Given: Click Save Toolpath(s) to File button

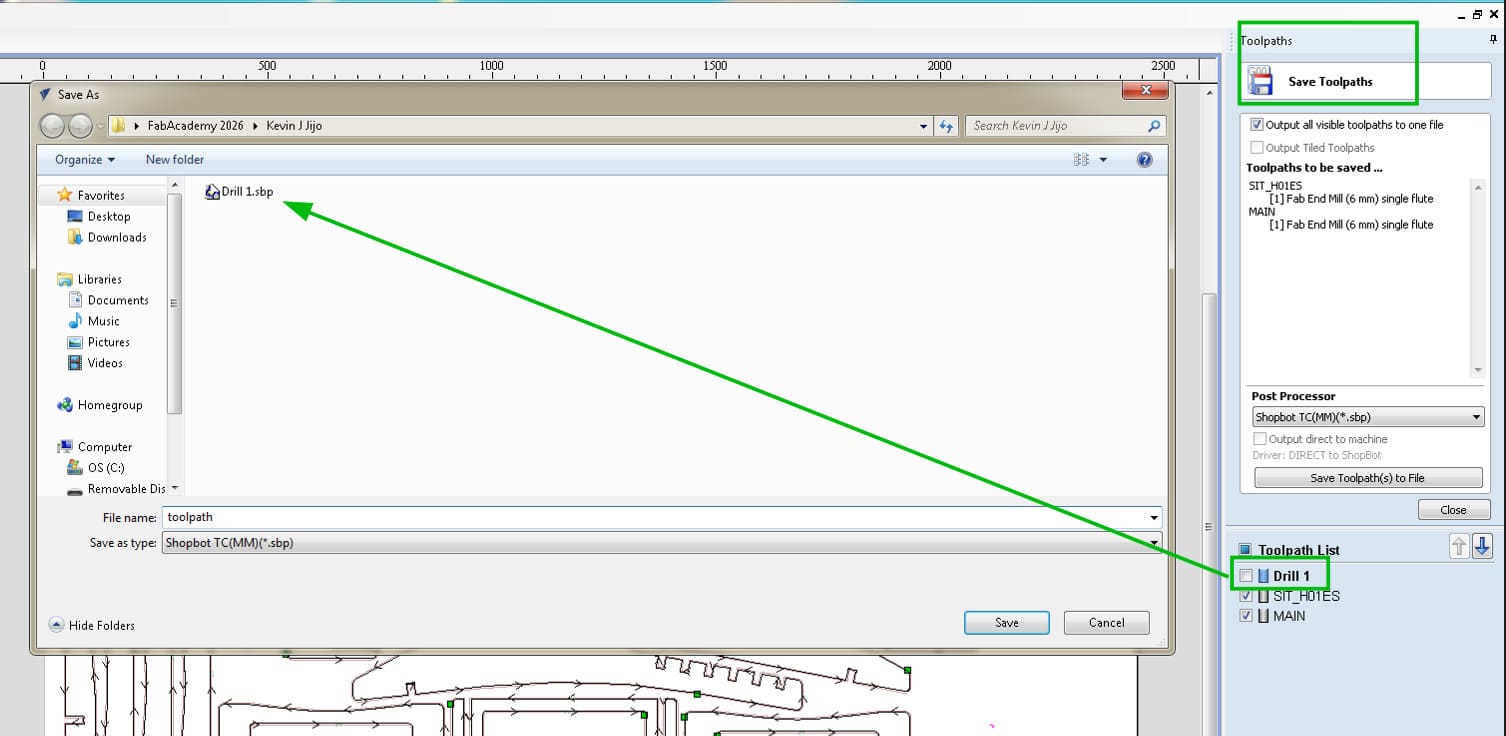Looking at the screenshot, I should coord(1368,478).
